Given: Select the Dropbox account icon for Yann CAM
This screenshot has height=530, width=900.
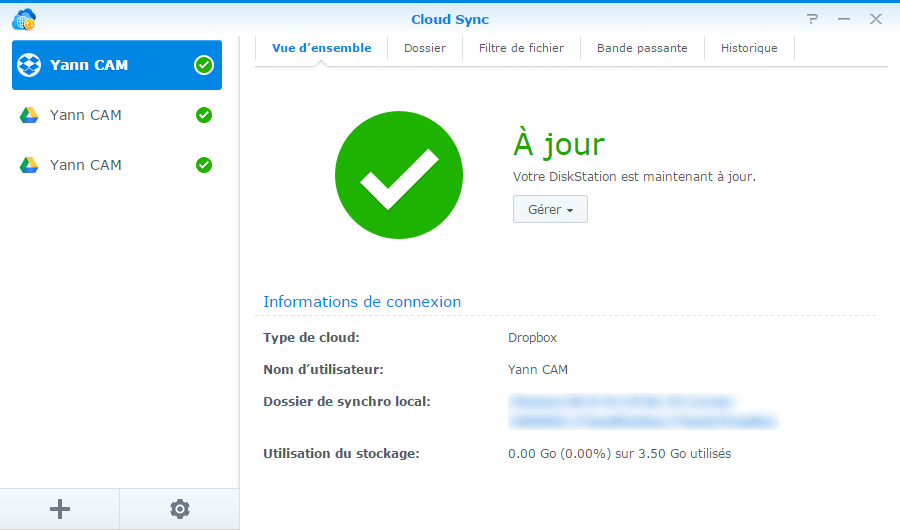Looking at the screenshot, I should point(29,65).
